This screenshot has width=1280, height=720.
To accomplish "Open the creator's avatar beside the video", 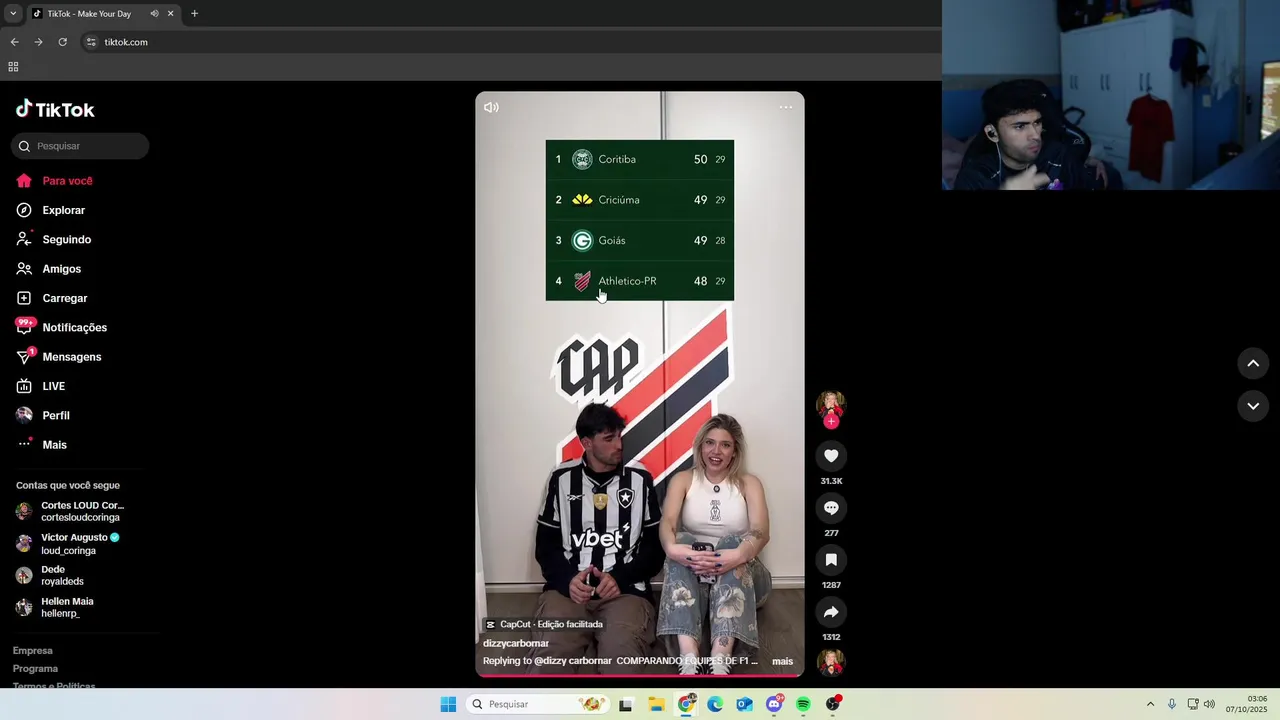I will click(831, 404).
